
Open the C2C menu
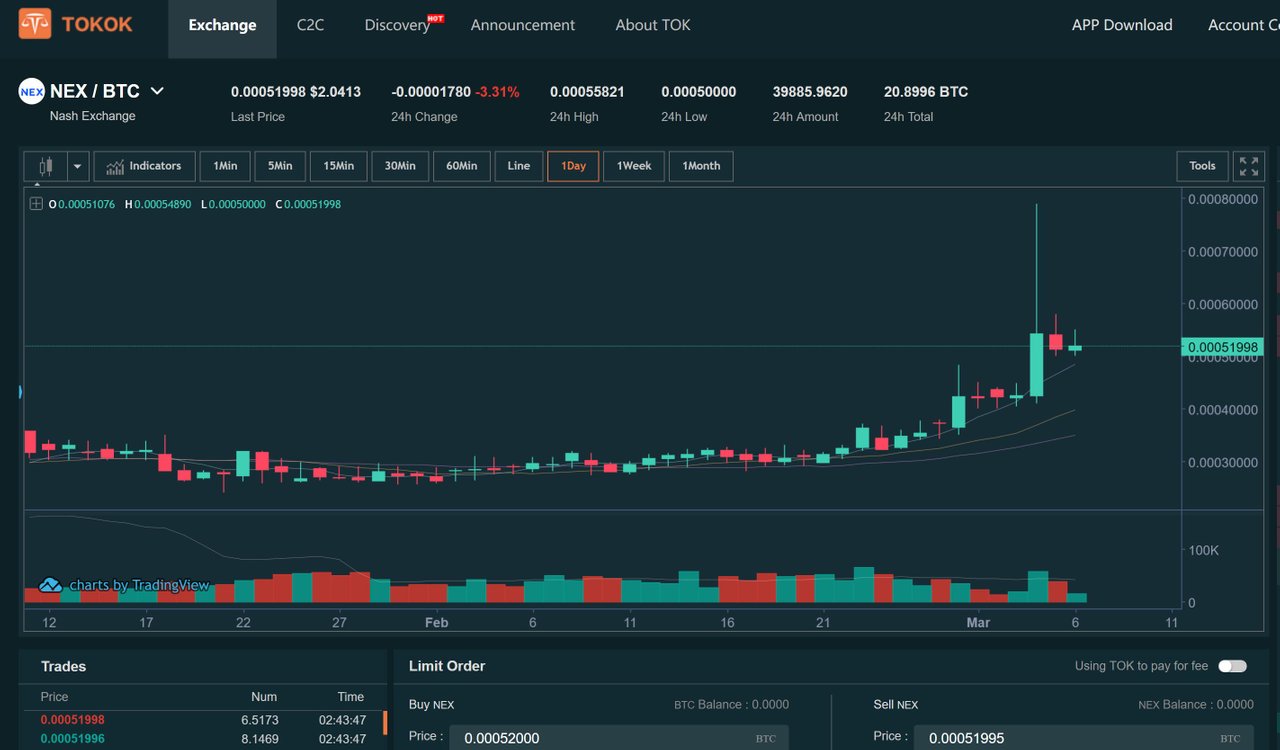(x=311, y=25)
